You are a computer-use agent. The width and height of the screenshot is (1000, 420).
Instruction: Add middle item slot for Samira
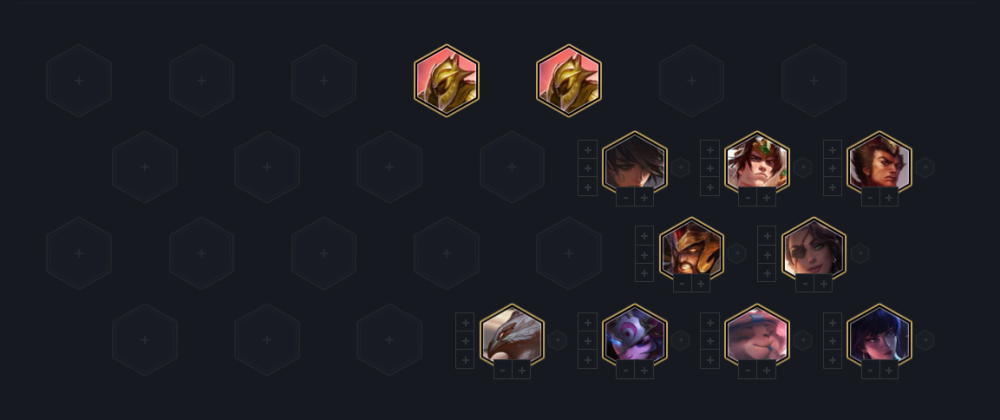pyautogui.click(x=767, y=254)
